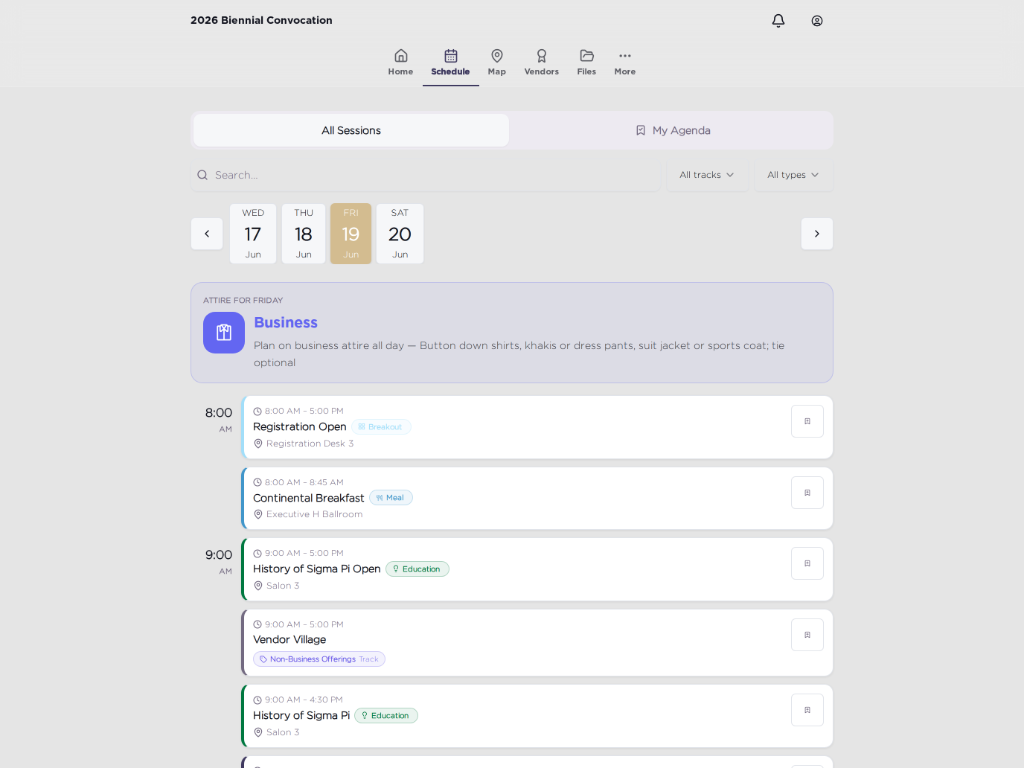Viewport: 1024px width, 768px height.
Task: Open the Files tab
Action: pos(586,63)
